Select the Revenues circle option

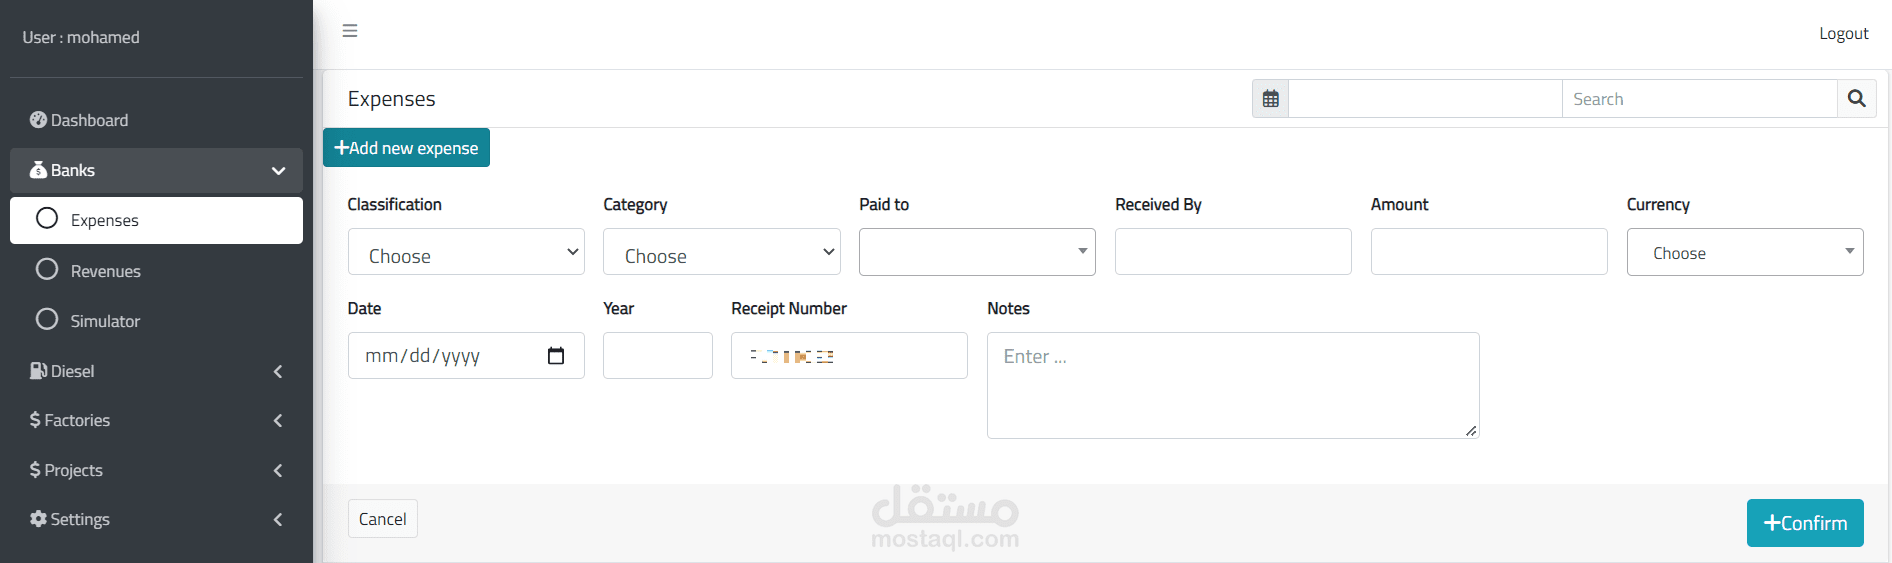(47, 270)
